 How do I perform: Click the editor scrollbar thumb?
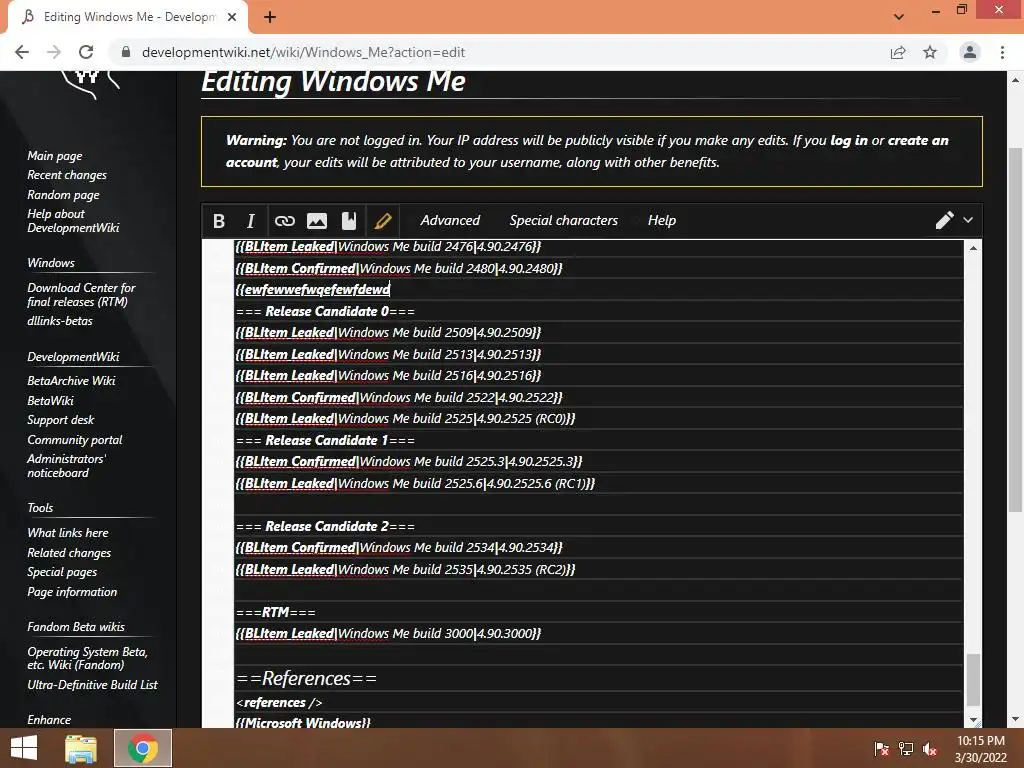click(x=973, y=679)
